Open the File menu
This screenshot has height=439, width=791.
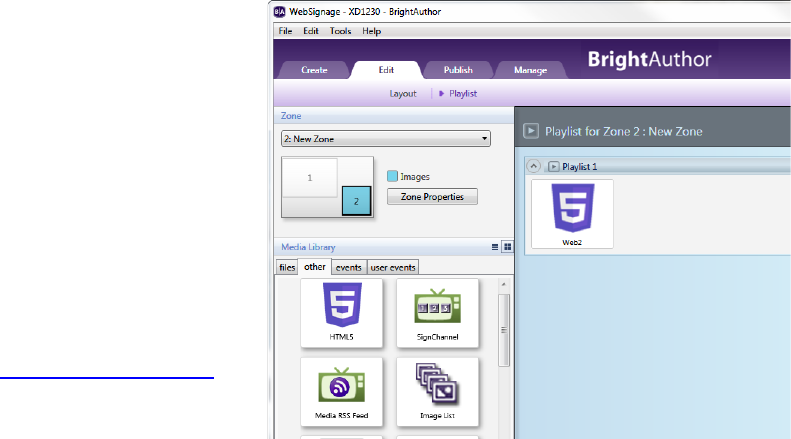285,31
